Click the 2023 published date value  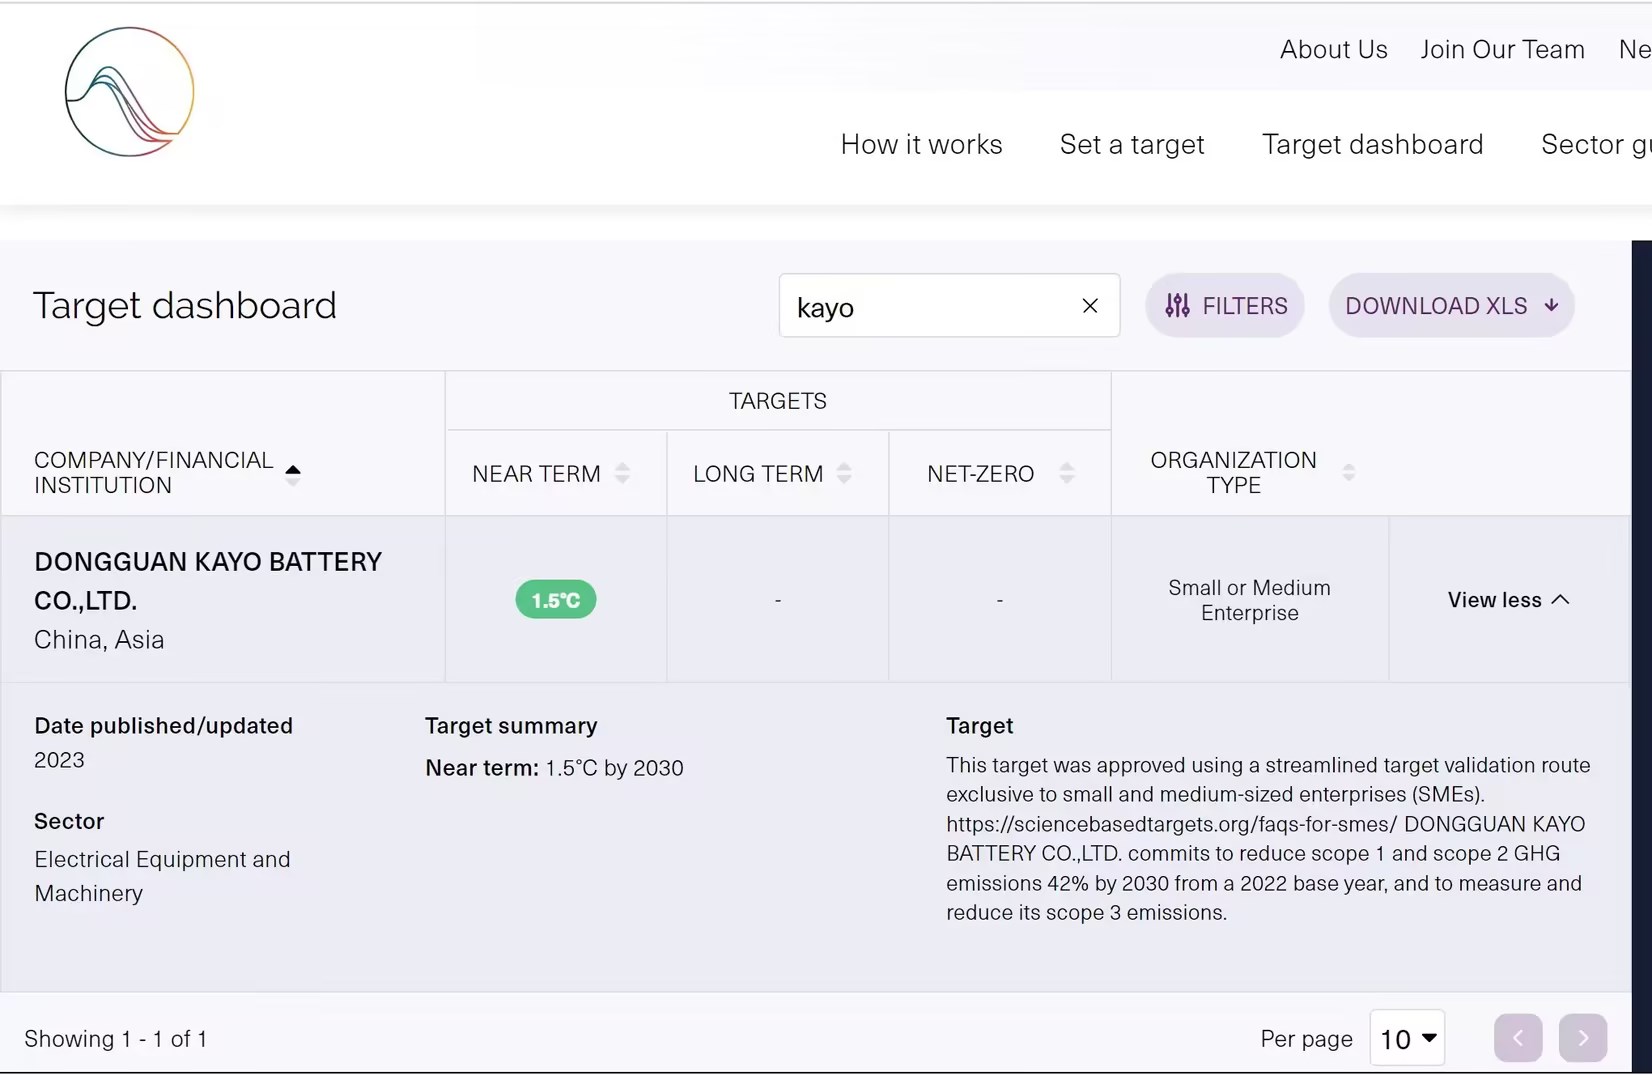59,760
